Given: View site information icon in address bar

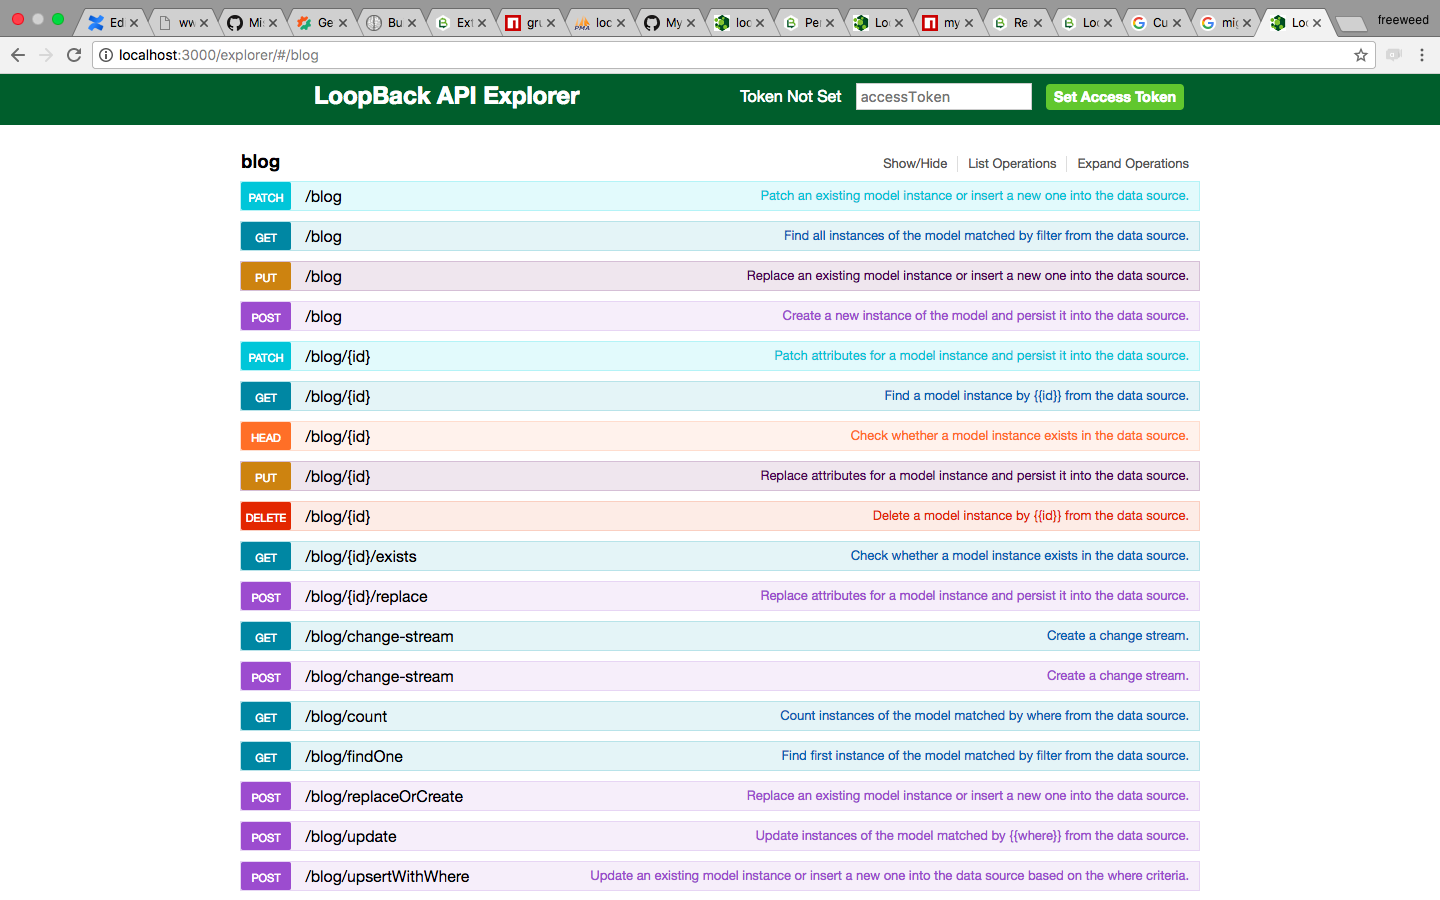Looking at the screenshot, I should (106, 55).
